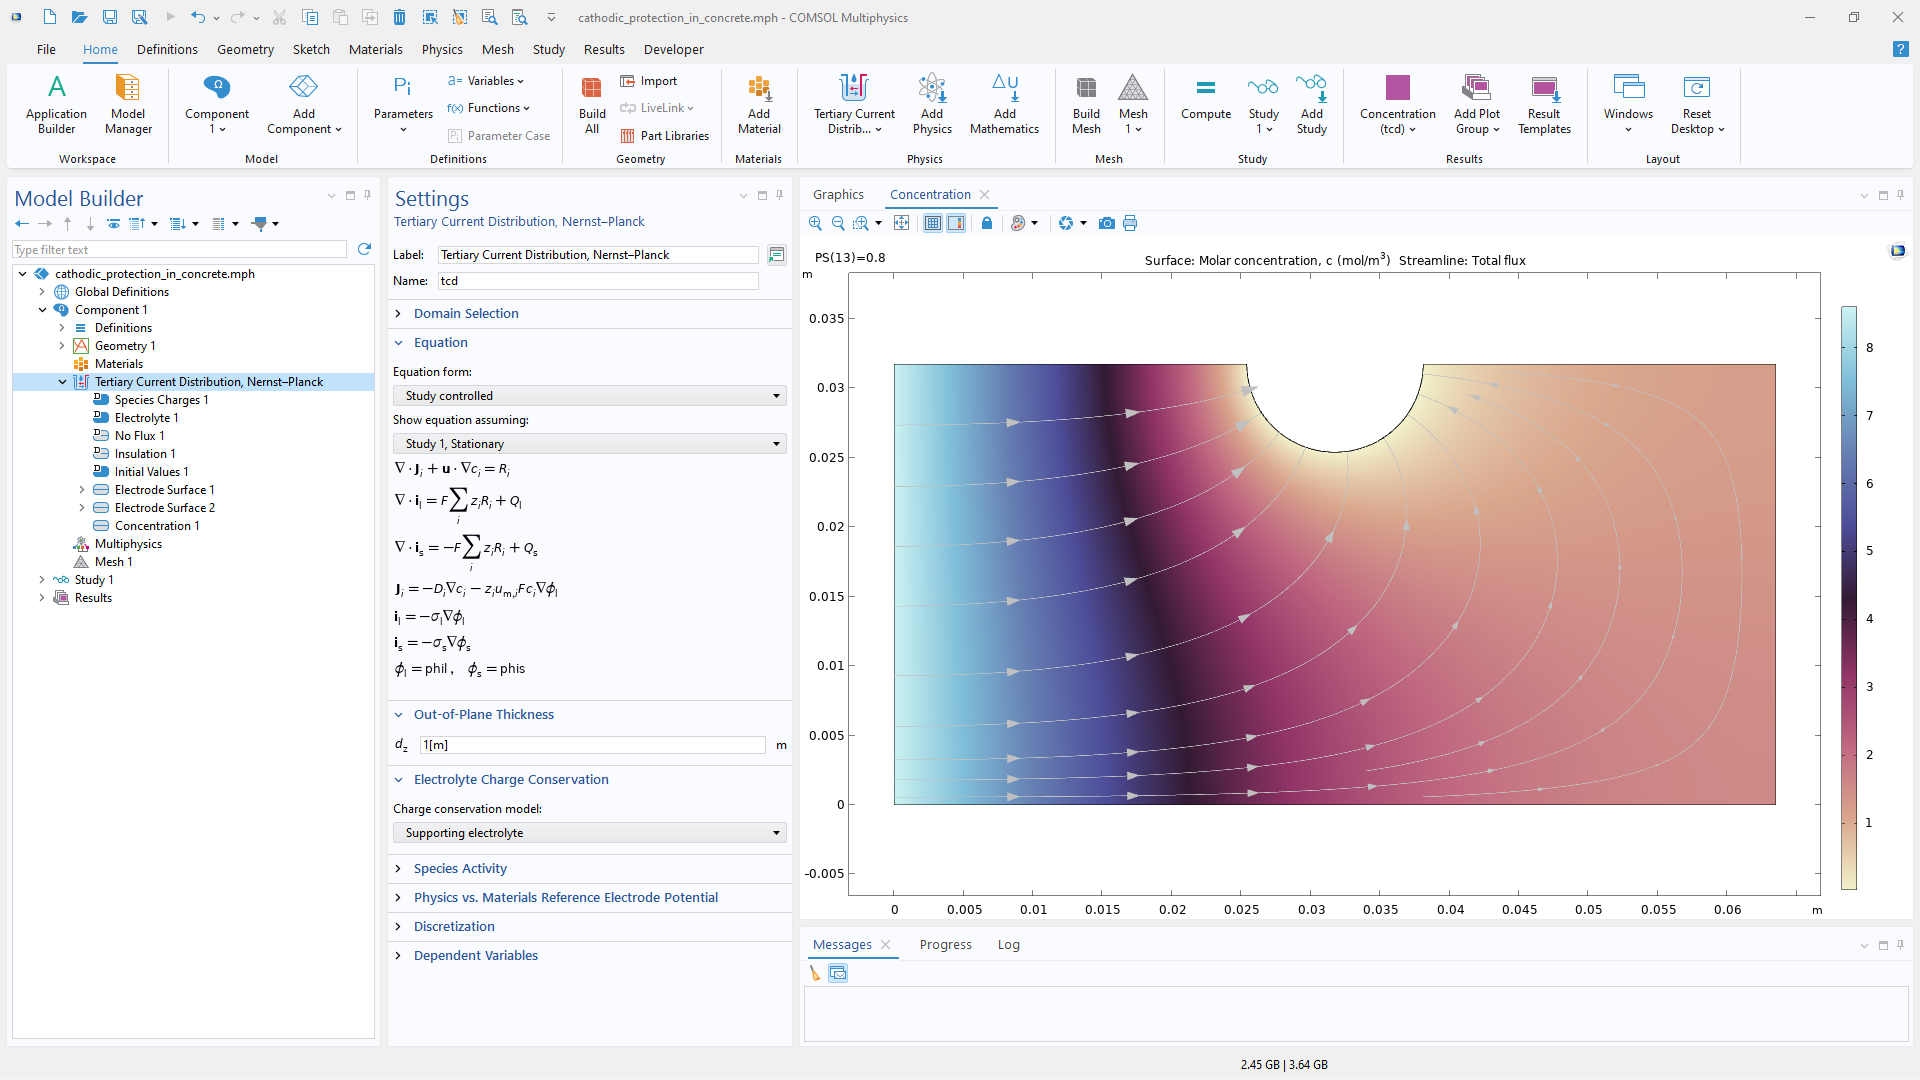The width and height of the screenshot is (1920, 1080).
Task: Select Initial Values 1 node
Action: [x=151, y=472]
